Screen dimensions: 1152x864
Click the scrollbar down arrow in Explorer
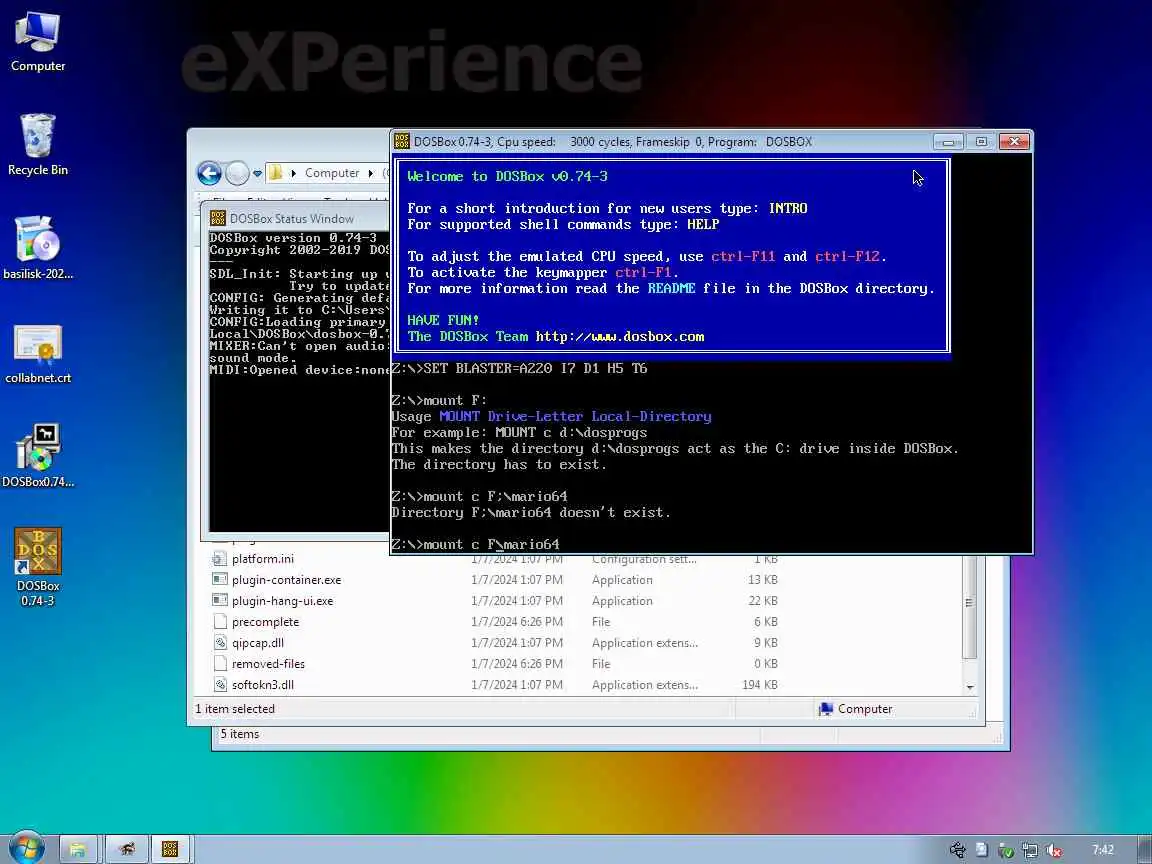[970, 688]
